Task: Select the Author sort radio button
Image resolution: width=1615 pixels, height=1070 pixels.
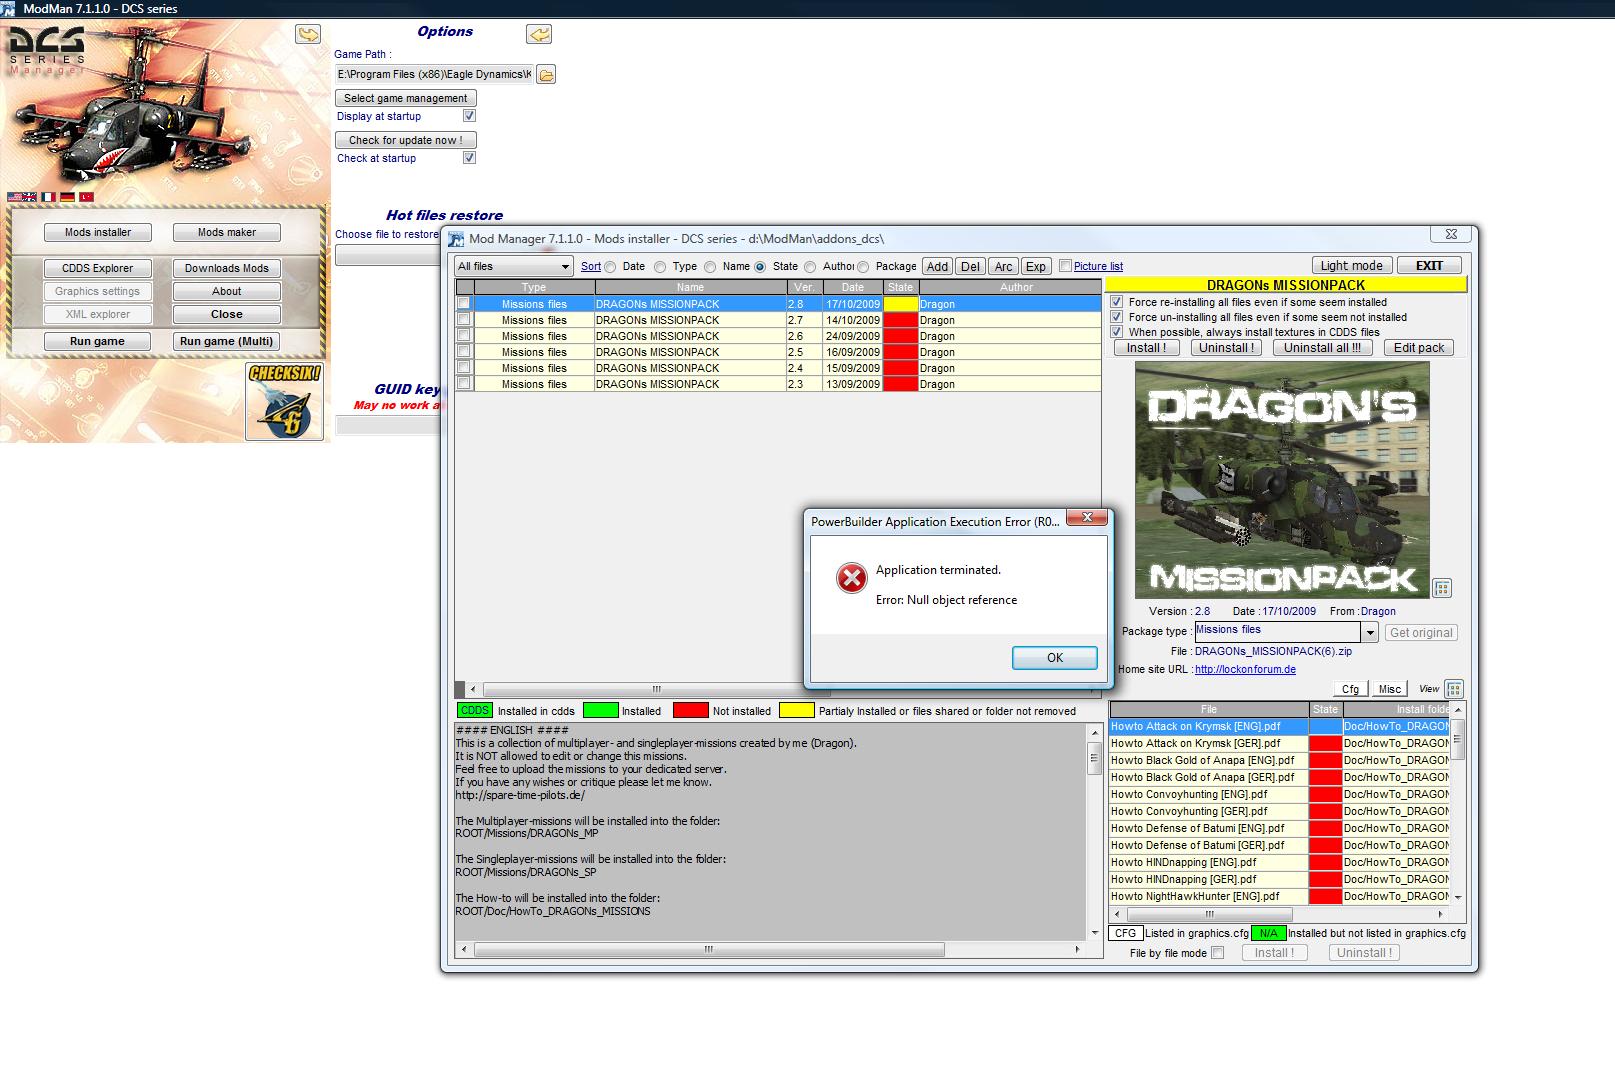Action: pyautogui.click(x=810, y=267)
